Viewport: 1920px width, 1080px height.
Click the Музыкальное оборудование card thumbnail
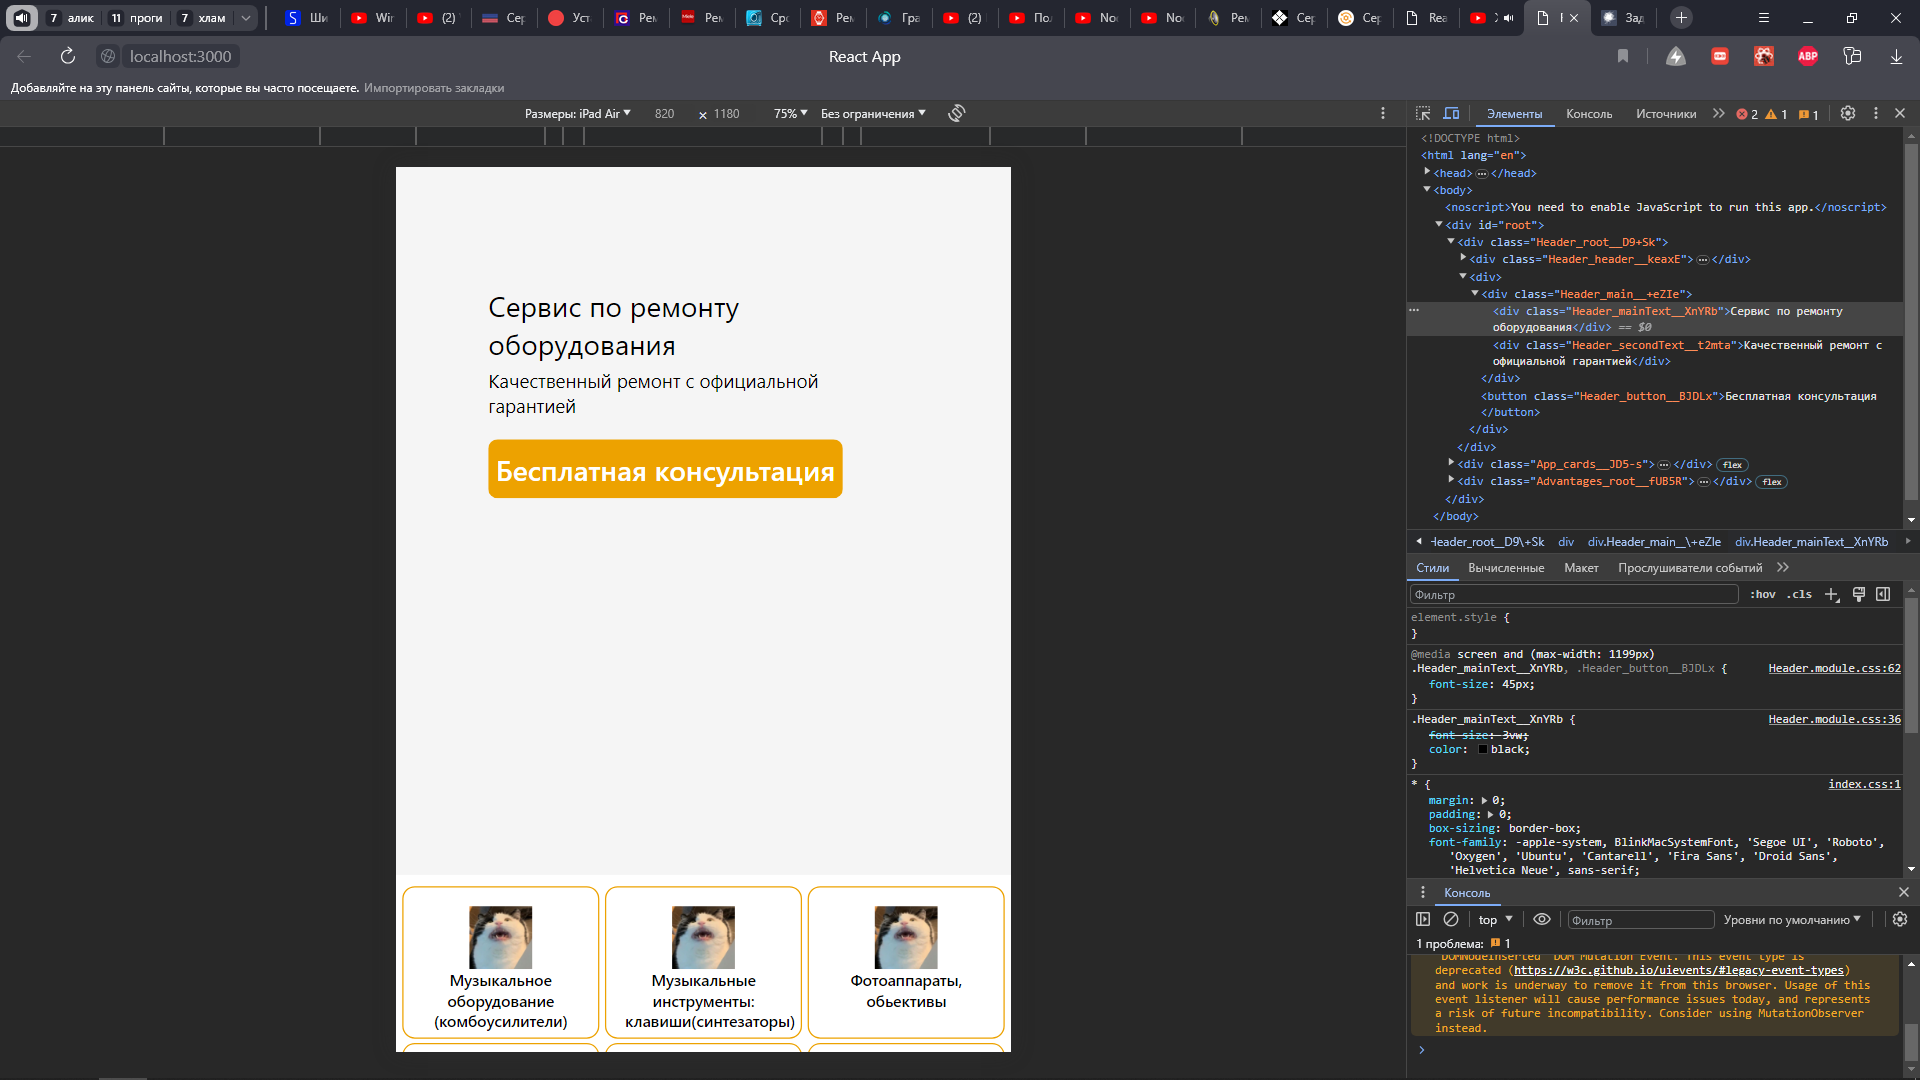coord(500,937)
